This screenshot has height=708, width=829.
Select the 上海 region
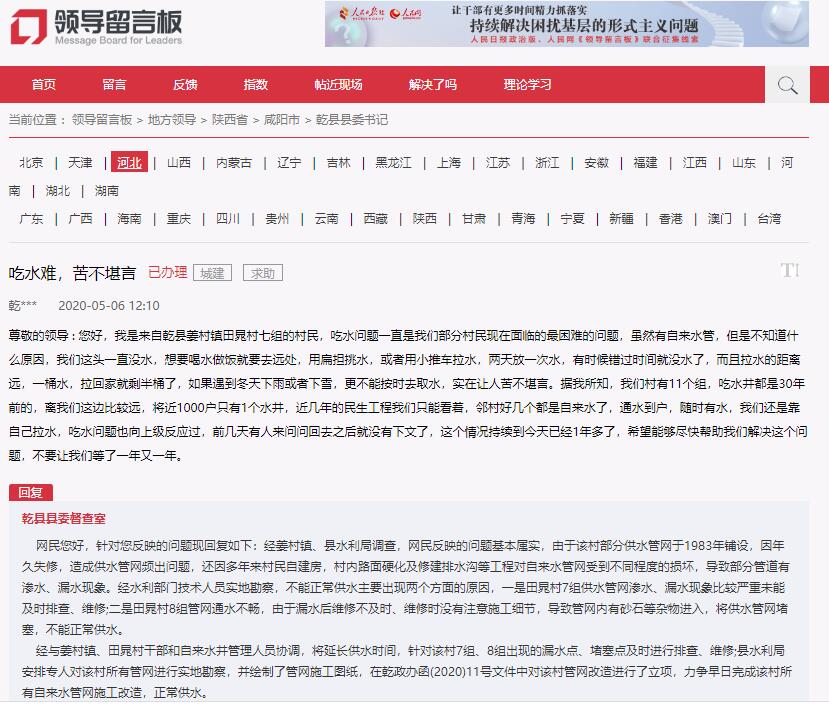pyautogui.click(x=449, y=162)
